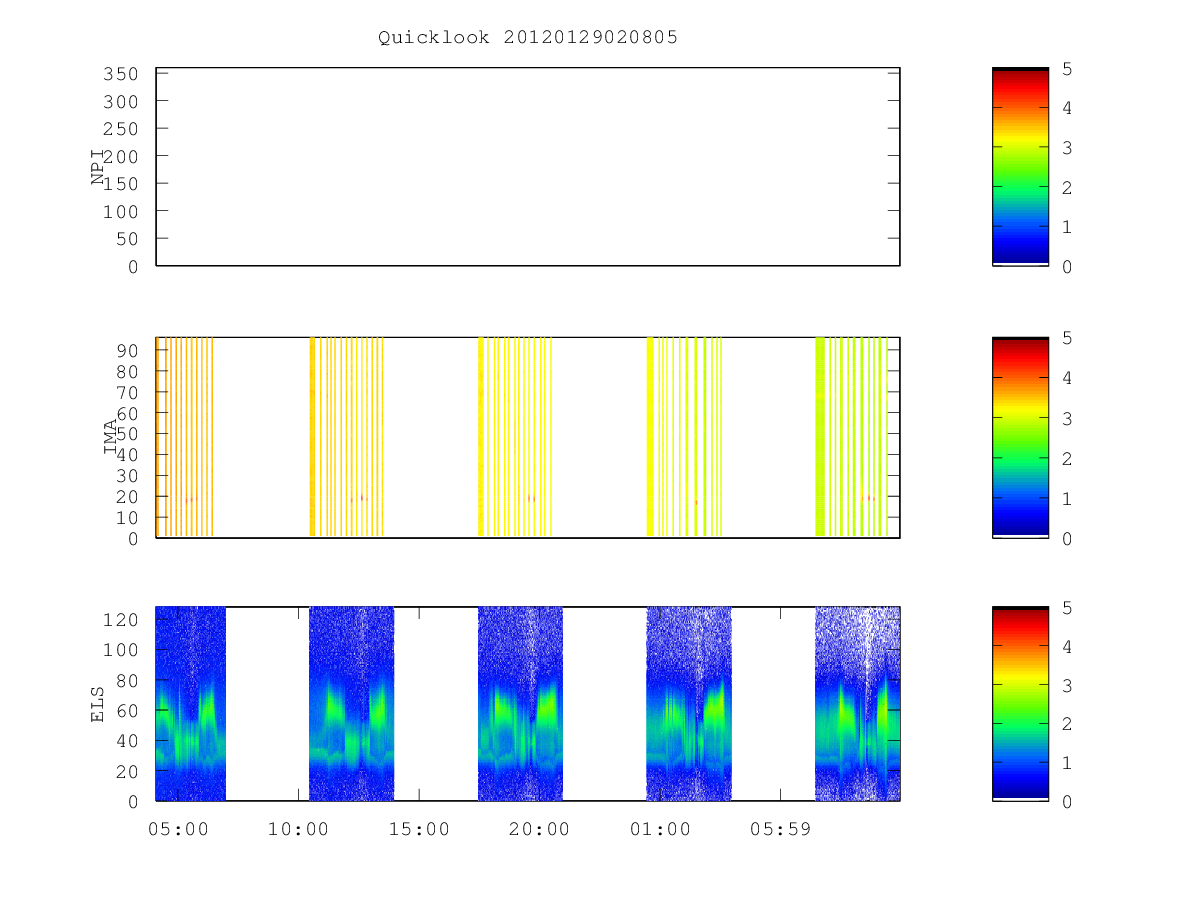Image resolution: width=1200 pixels, height=900 pixels.
Task: Click the last ELS spectrogram block after 05:59
Action: (x=858, y=703)
